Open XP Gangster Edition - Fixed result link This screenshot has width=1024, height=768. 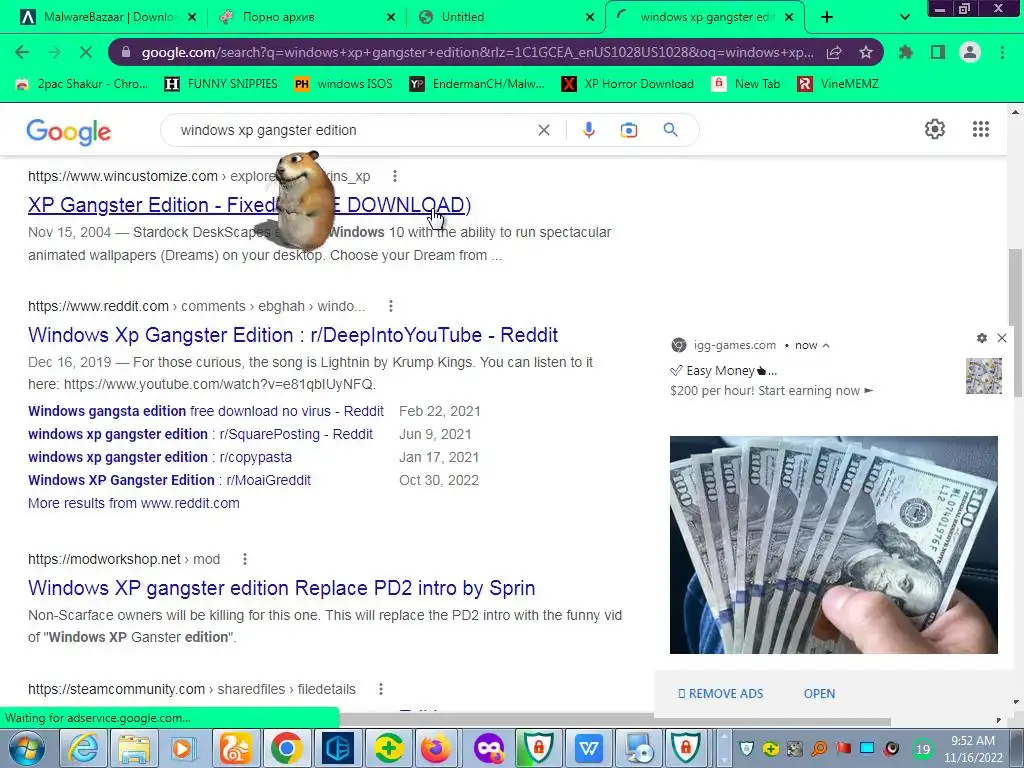point(249,205)
